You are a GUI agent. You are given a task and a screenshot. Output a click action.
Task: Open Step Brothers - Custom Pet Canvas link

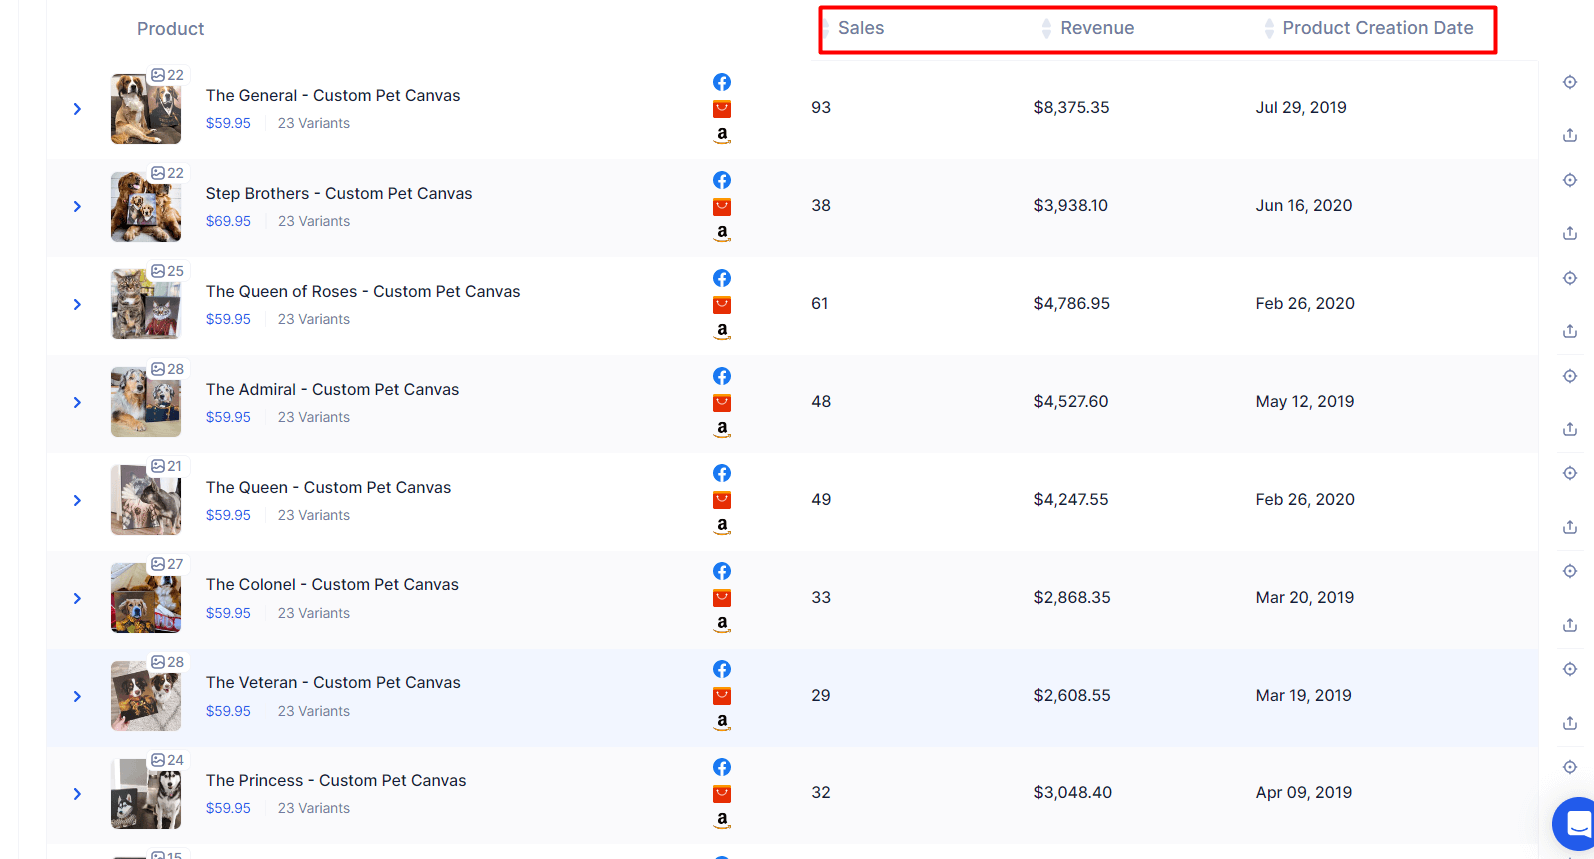[339, 193]
